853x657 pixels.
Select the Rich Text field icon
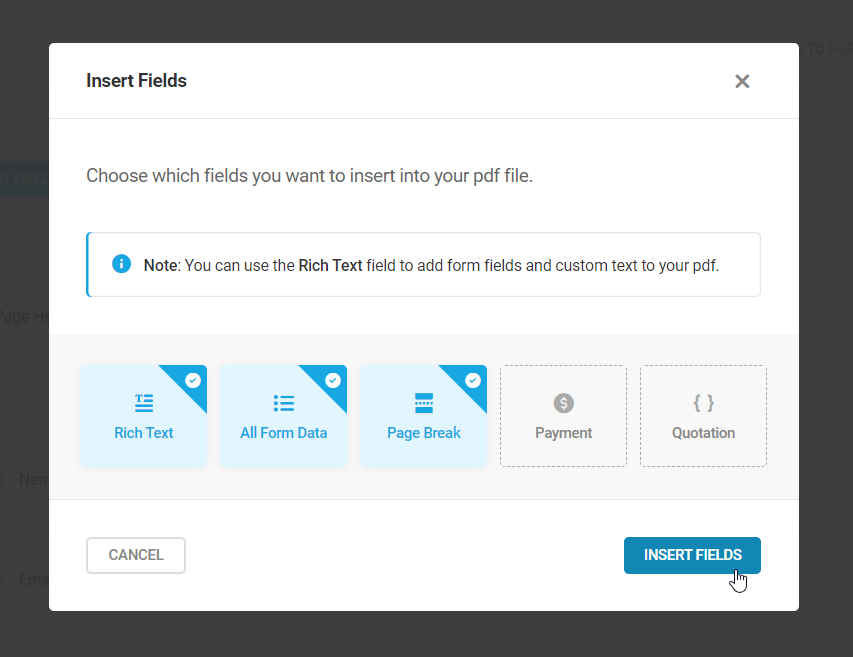(143, 405)
